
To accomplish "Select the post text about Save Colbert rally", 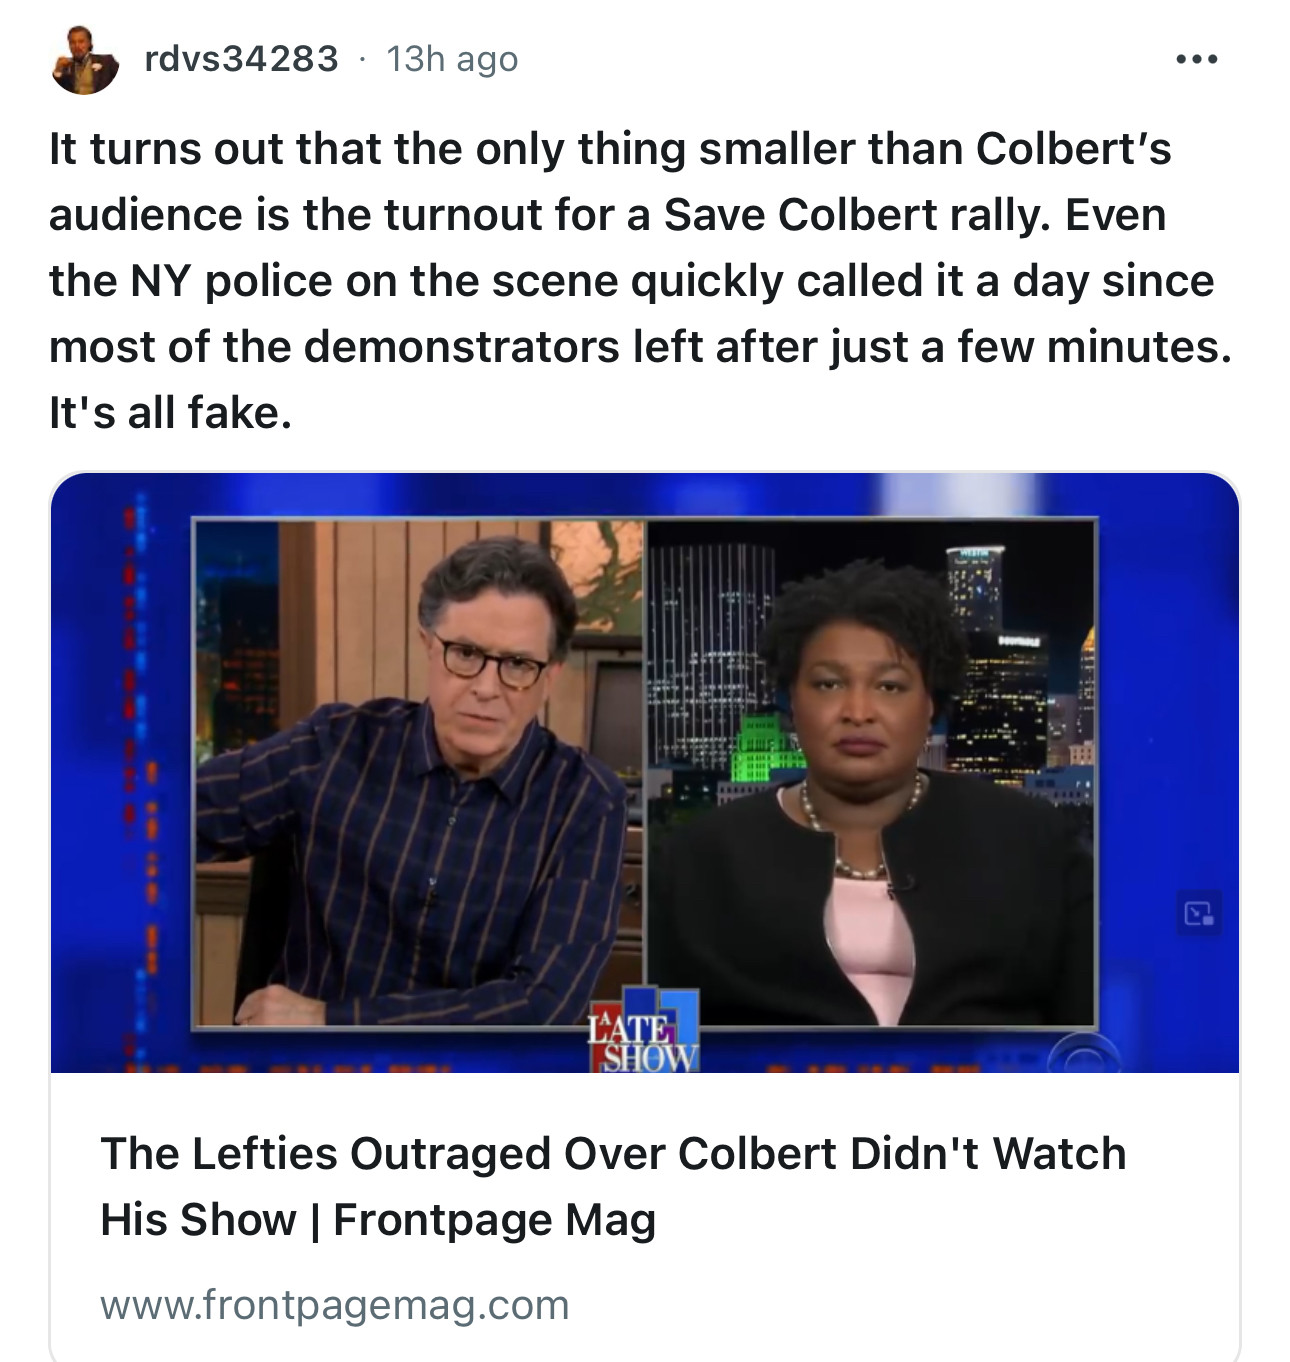I will coord(640,280).
